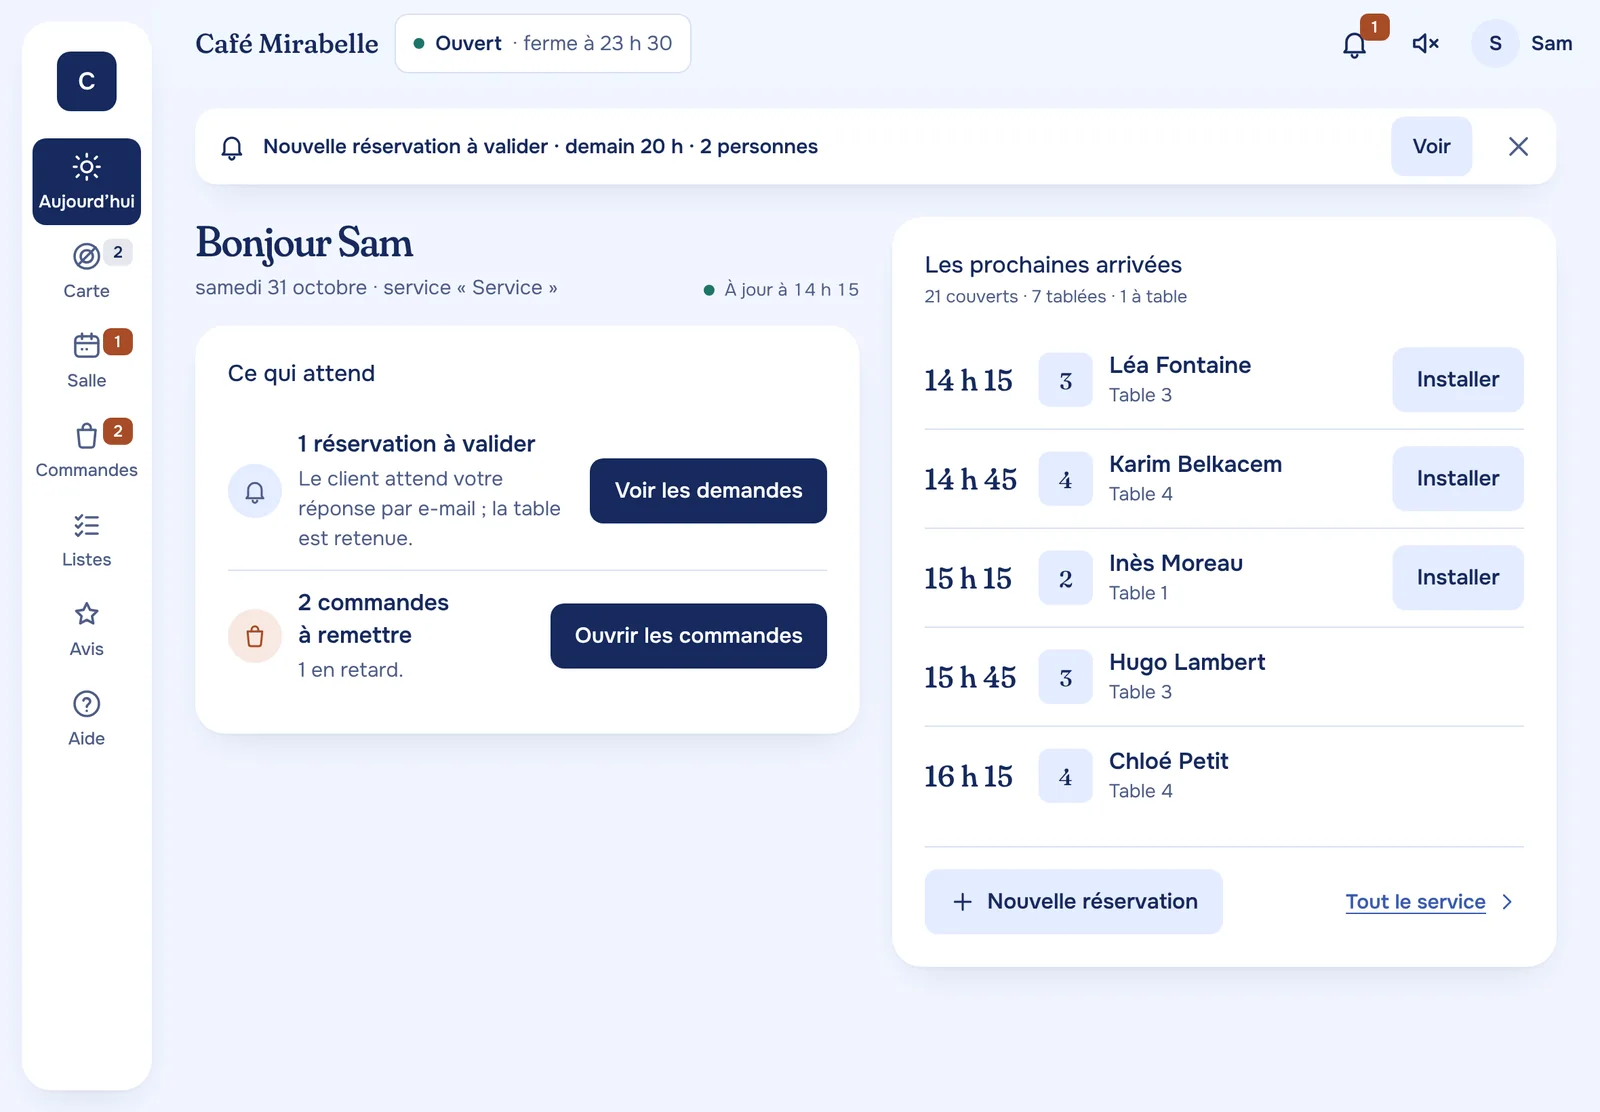Screen dimensions: 1600x1112
Task: Install Karim Belkacem's party
Action: (1457, 479)
